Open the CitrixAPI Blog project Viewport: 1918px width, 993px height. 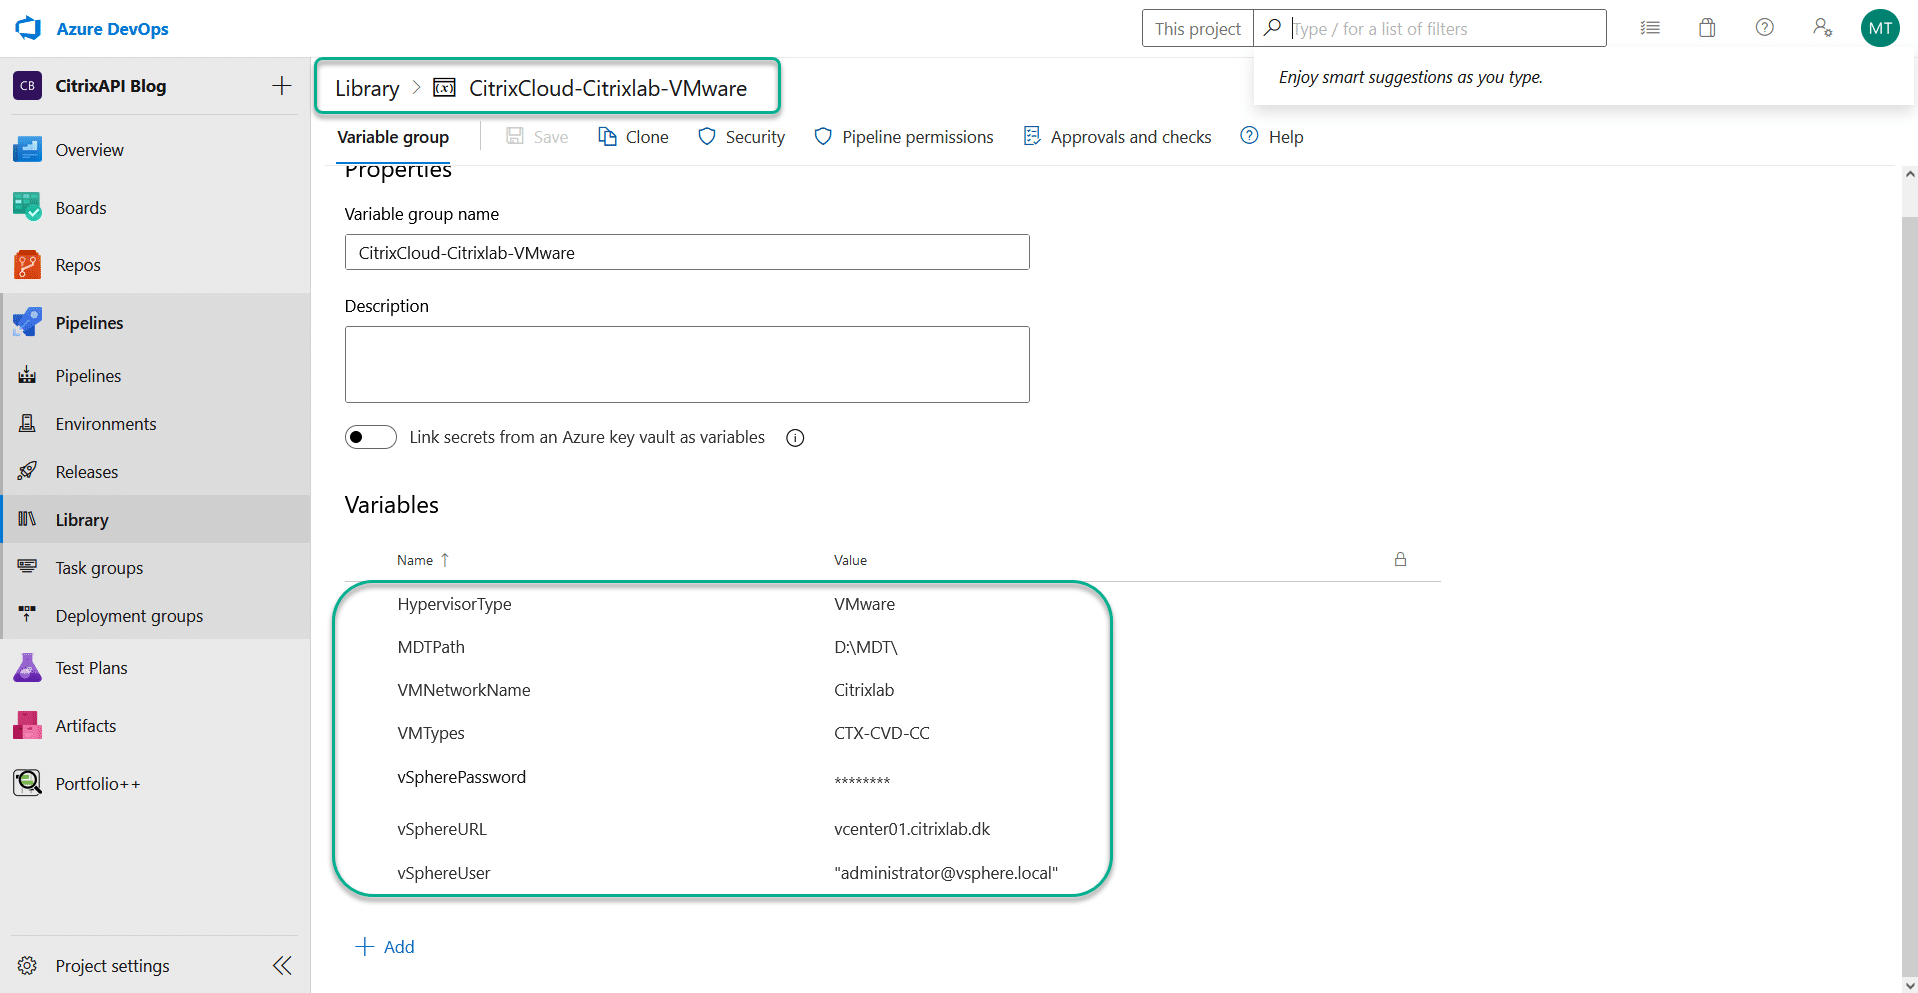point(110,86)
